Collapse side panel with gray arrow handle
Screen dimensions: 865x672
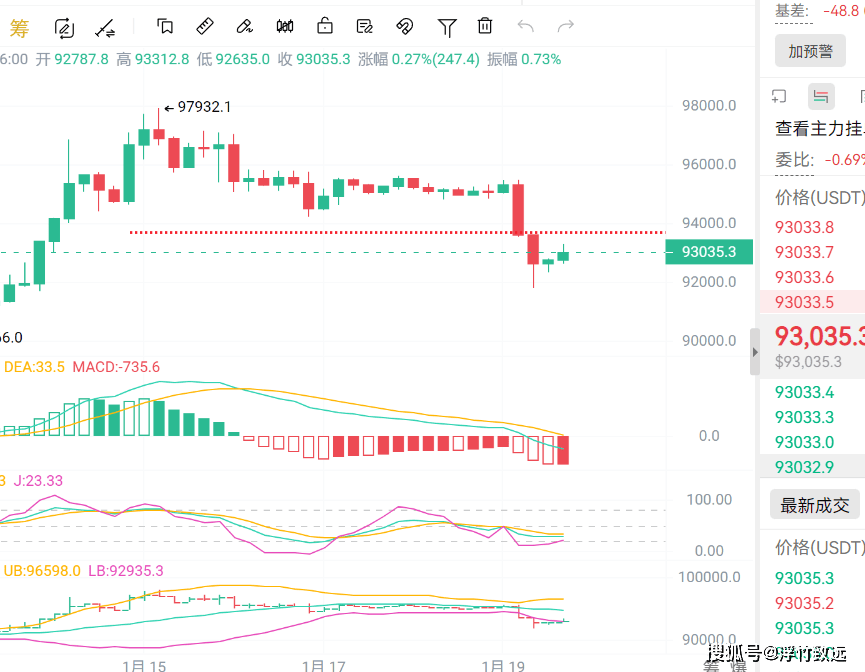(754, 351)
